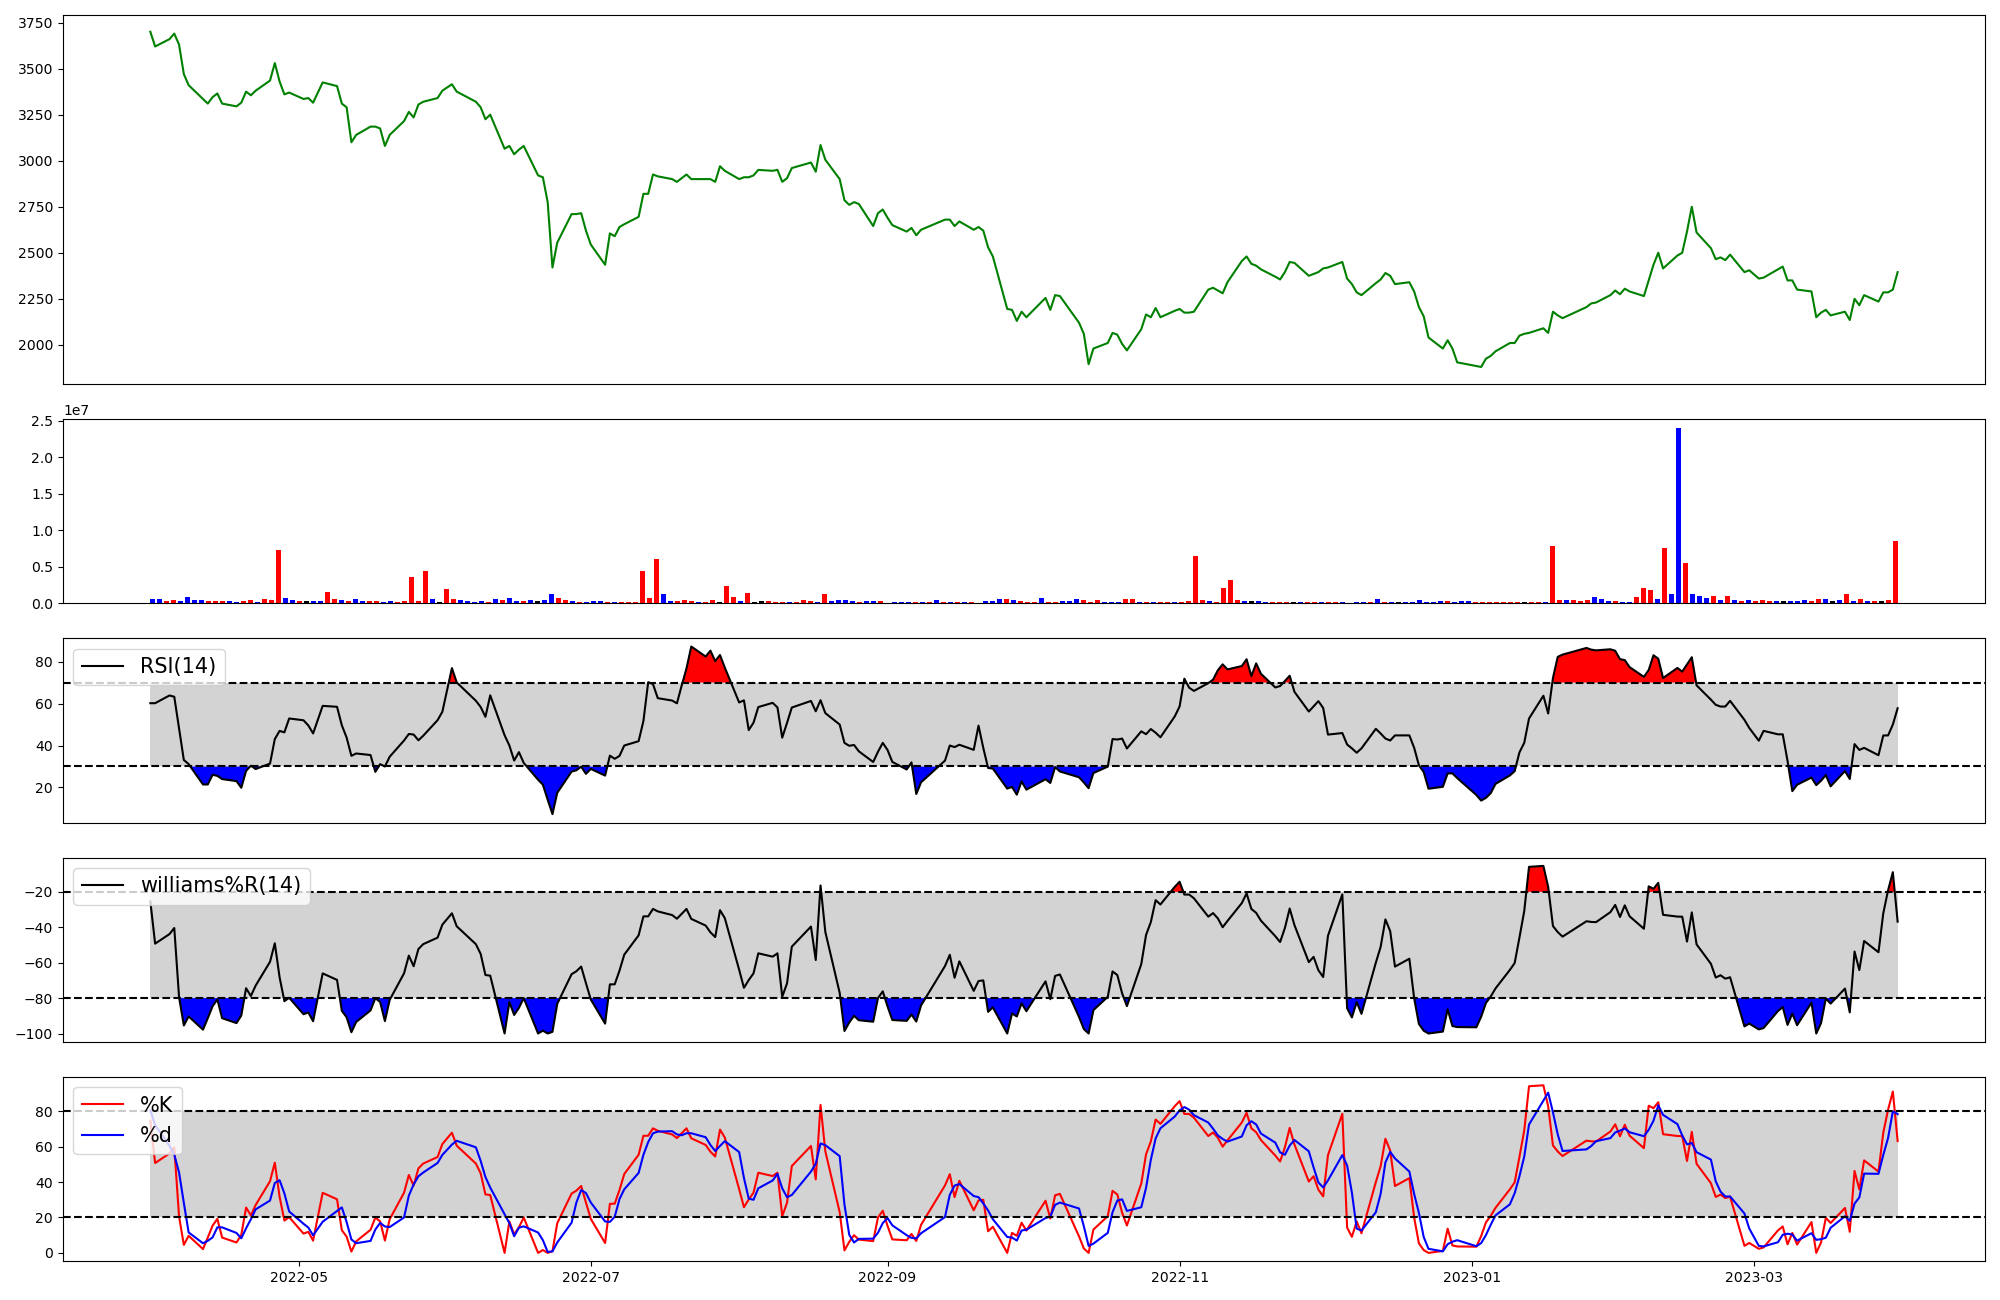
Task: Click the 2022-07 x-axis date label
Action: [592, 1277]
